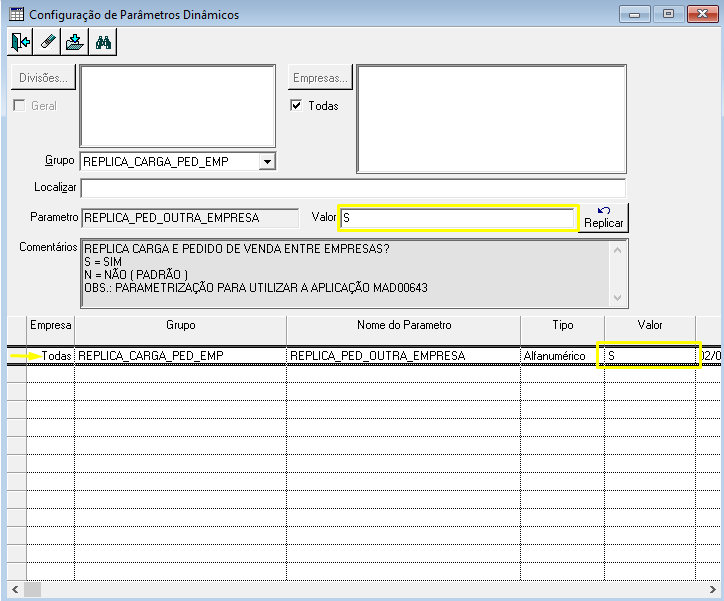Select the Todas cell in grid row
The width and height of the screenshot is (724, 601).
click(50, 356)
